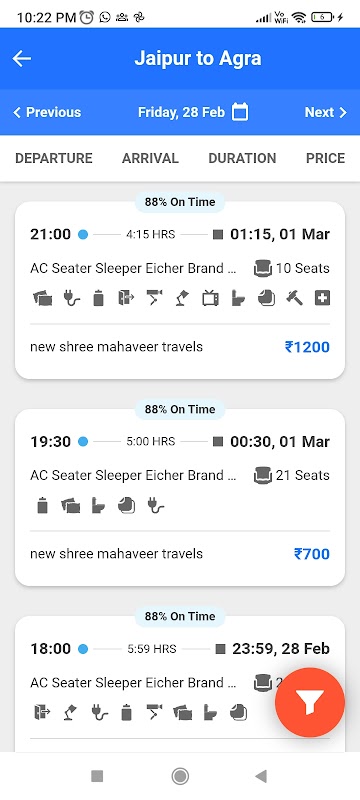Go to Previous date
The width and height of the screenshot is (360, 800).
[x=47, y=112]
